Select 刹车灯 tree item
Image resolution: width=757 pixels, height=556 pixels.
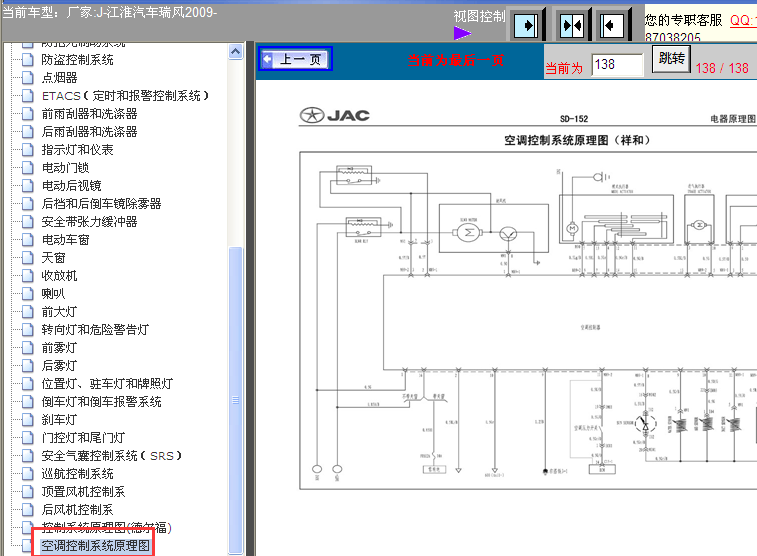pyautogui.click(x=59, y=420)
